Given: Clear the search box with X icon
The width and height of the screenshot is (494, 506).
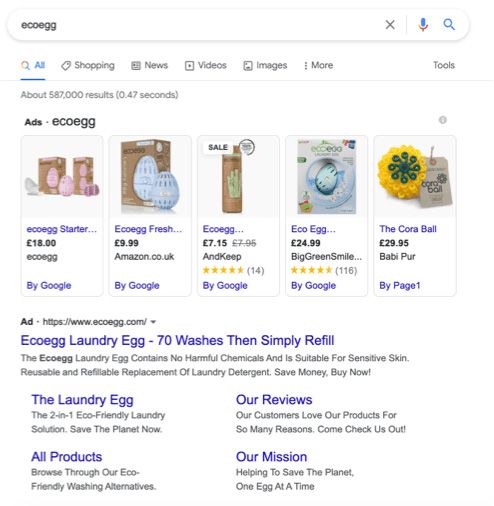Looking at the screenshot, I should point(390,25).
